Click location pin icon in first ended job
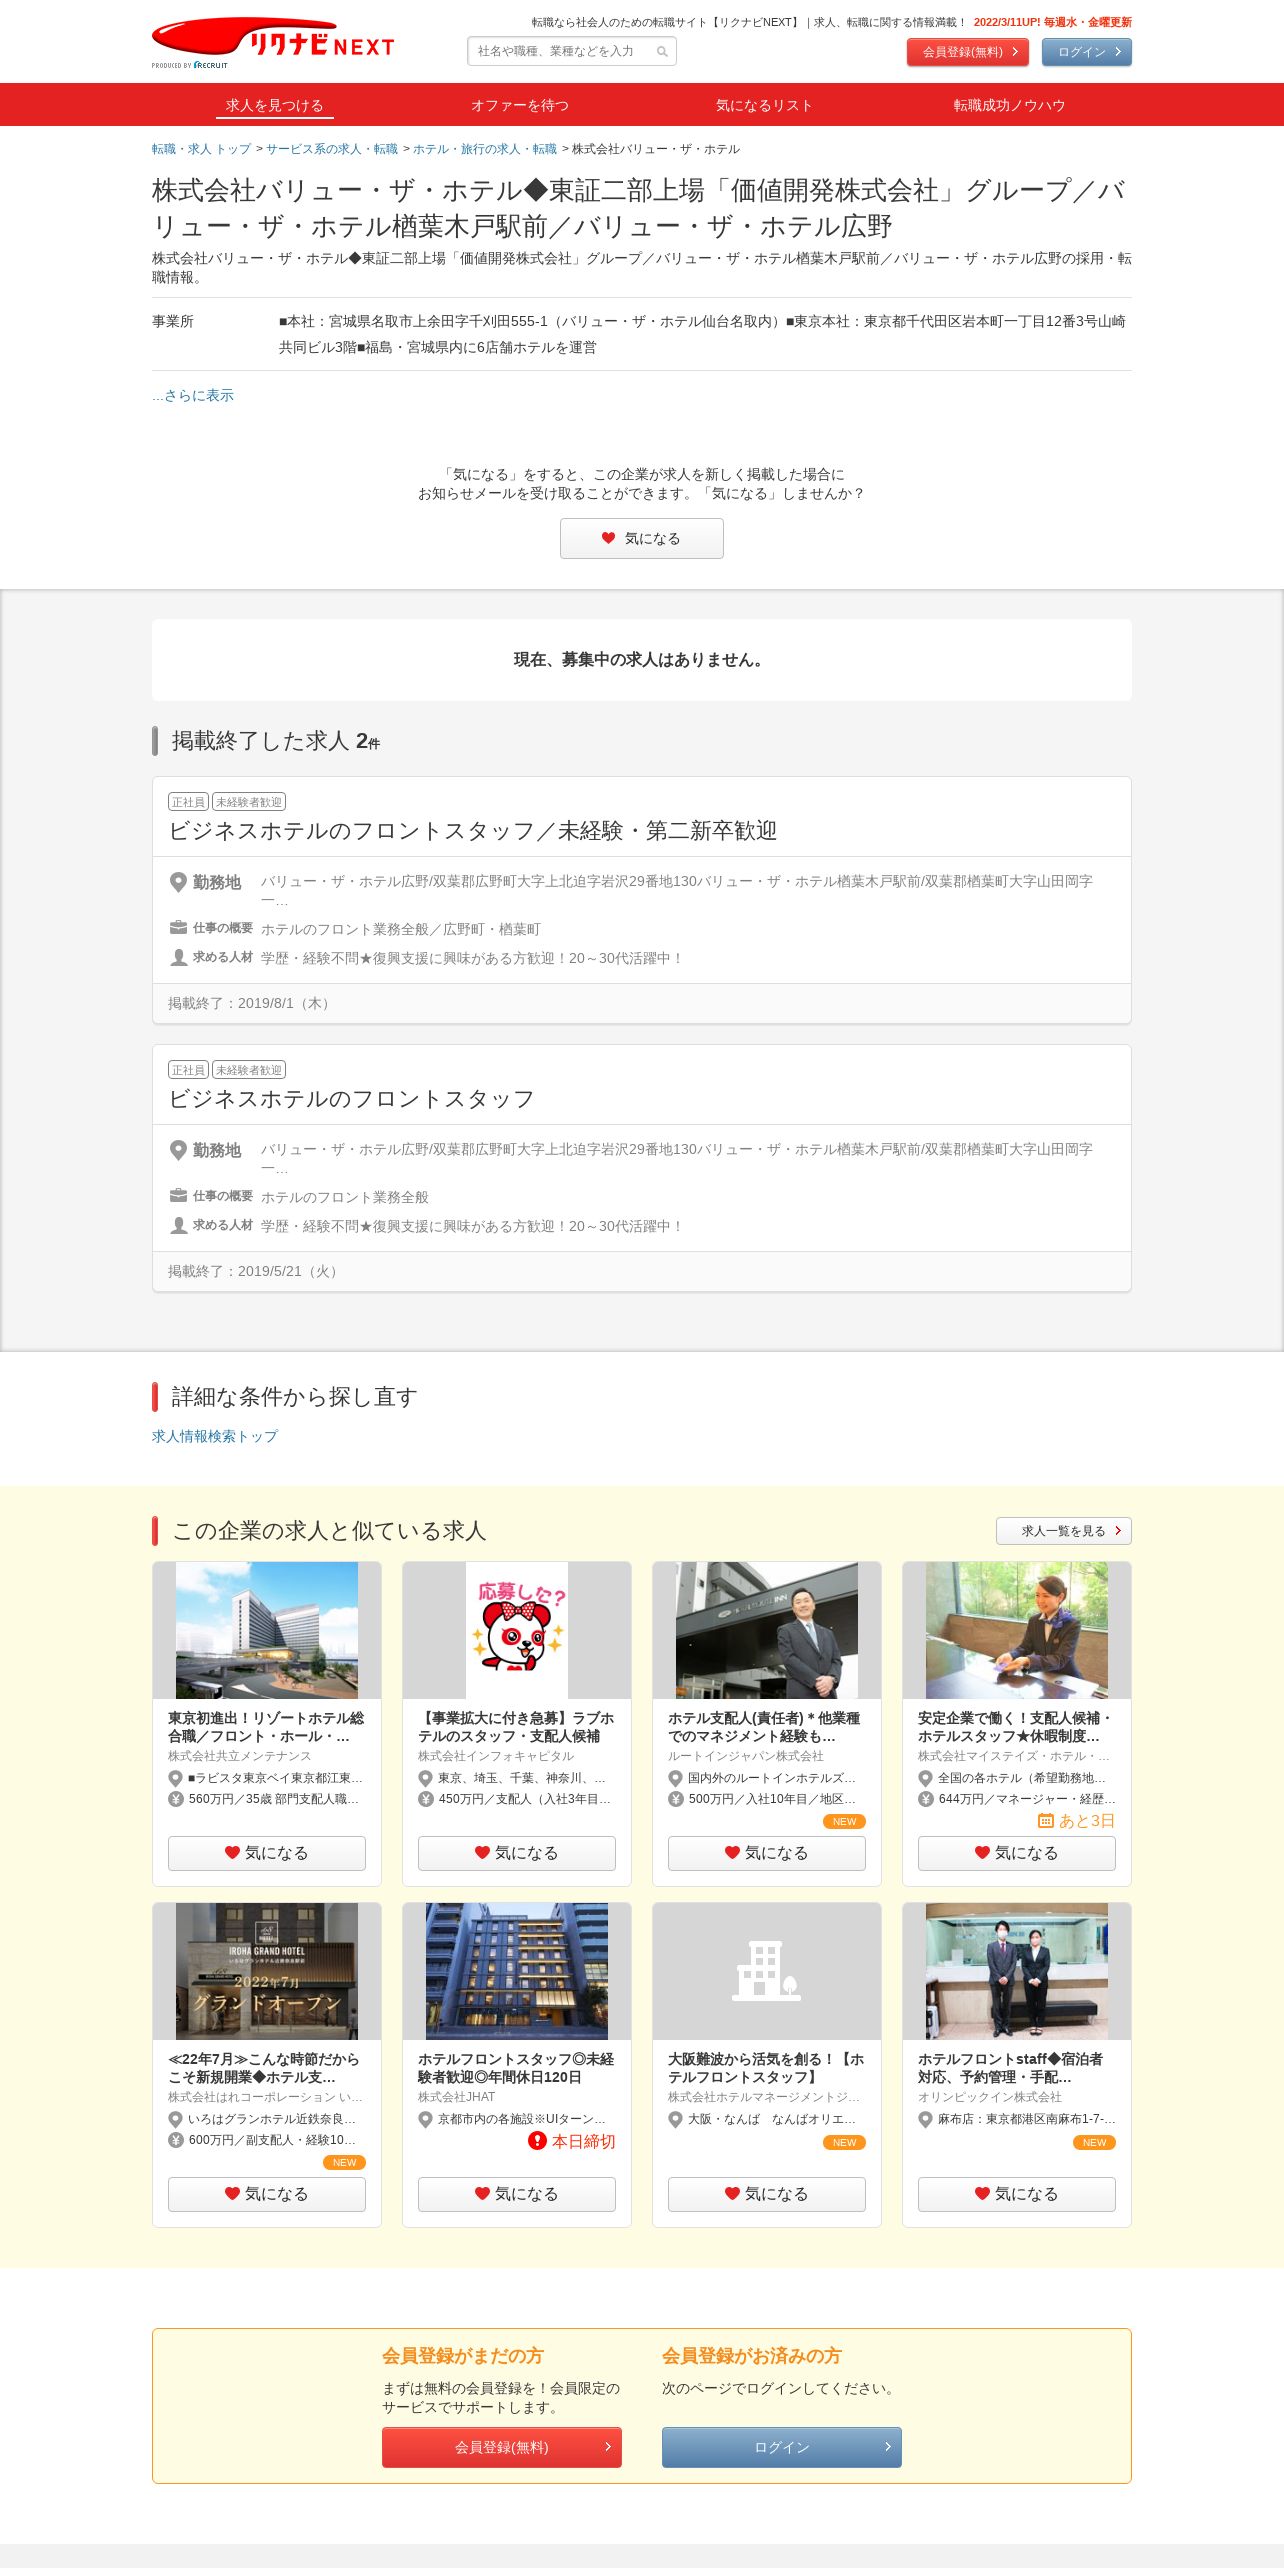Image resolution: width=1284 pixels, height=2568 pixels. (x=178, y=882)
